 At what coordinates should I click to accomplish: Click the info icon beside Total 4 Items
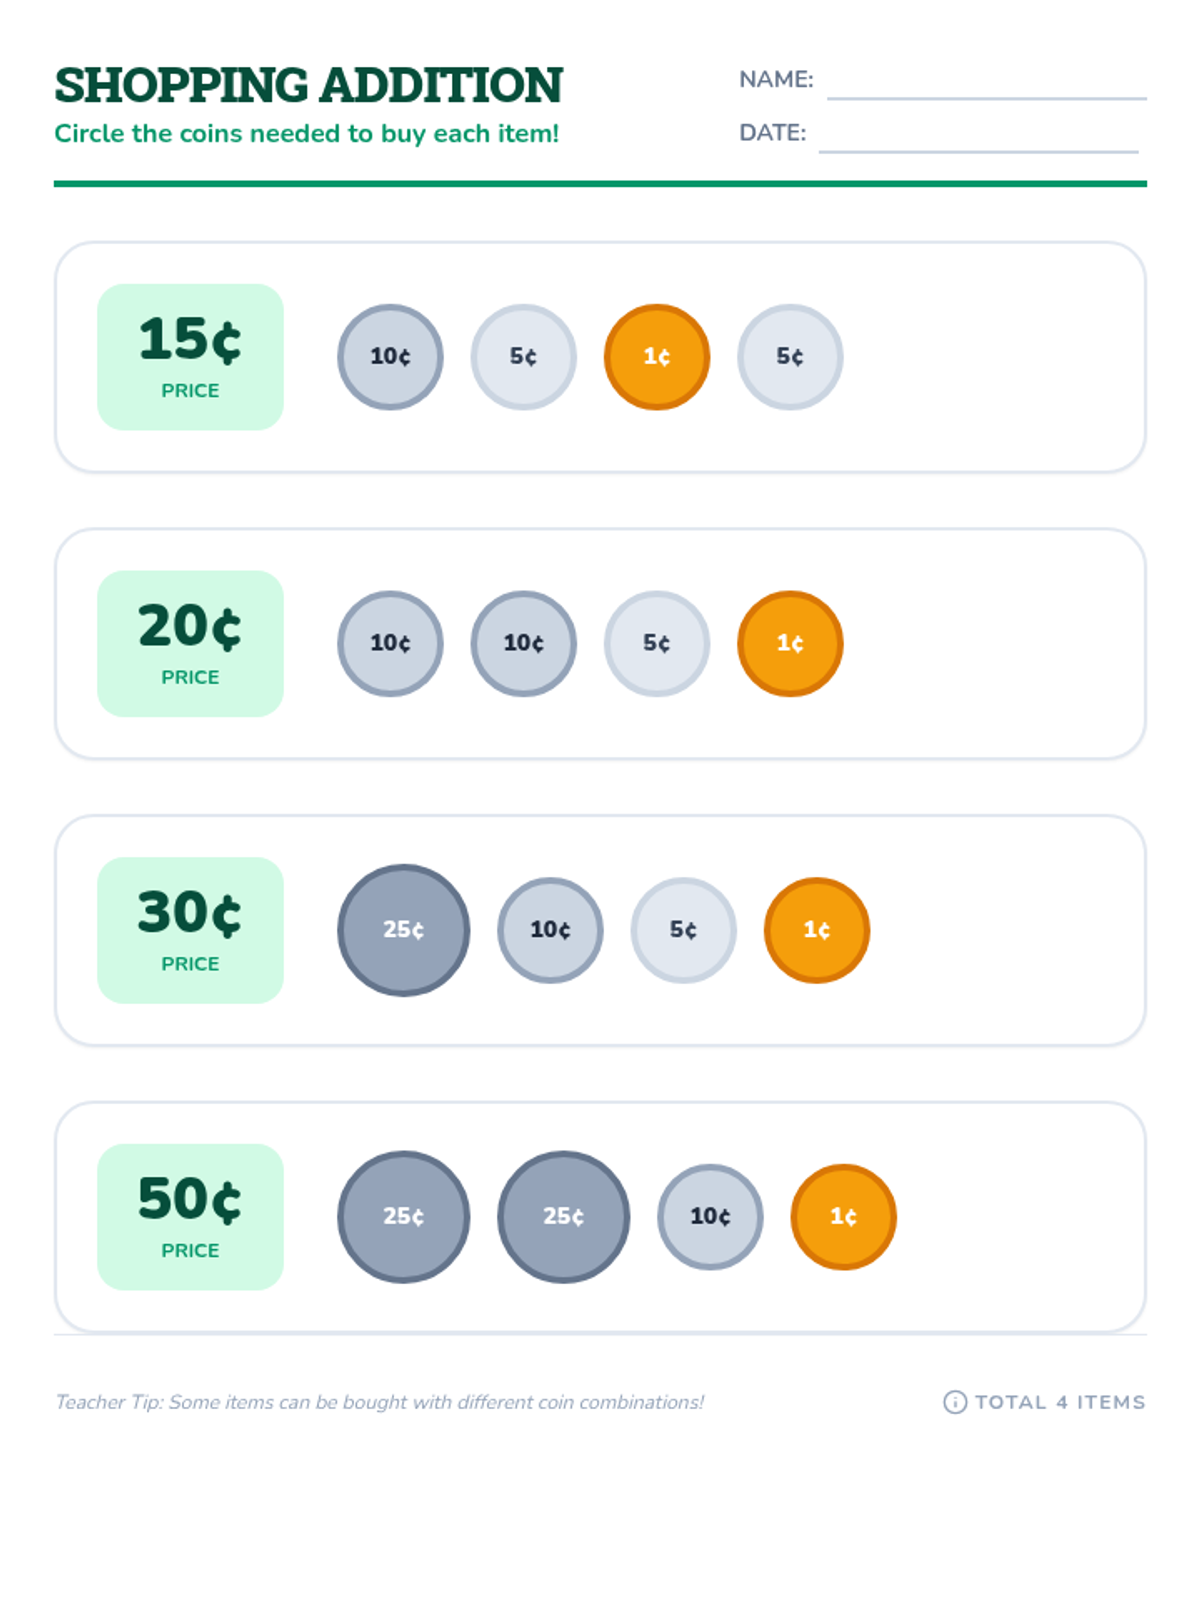pyautogui.click(x=955, y=1402)
